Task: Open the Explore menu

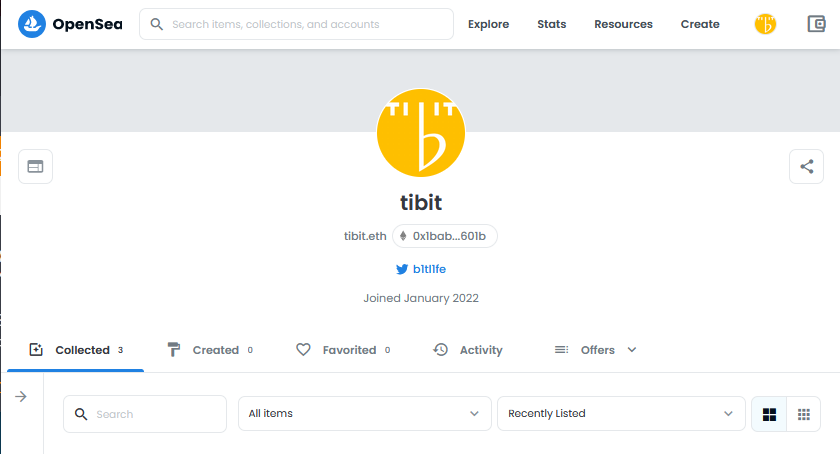Action: point(488,24)
